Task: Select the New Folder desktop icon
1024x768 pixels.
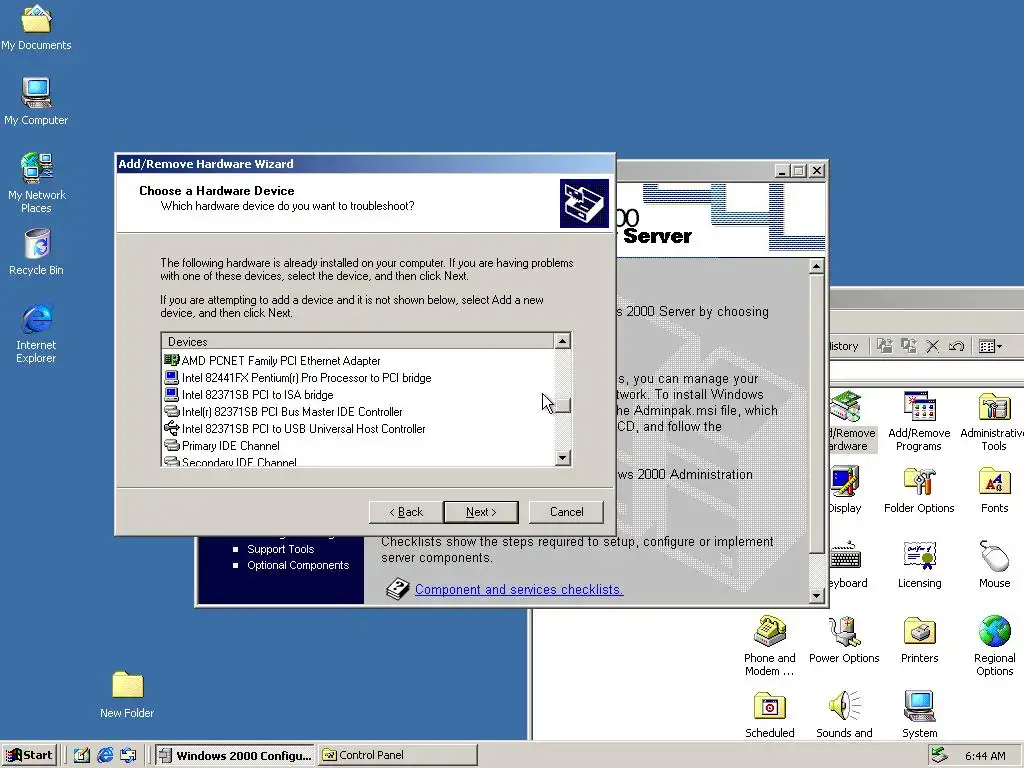Action: (x=127, y=695)
